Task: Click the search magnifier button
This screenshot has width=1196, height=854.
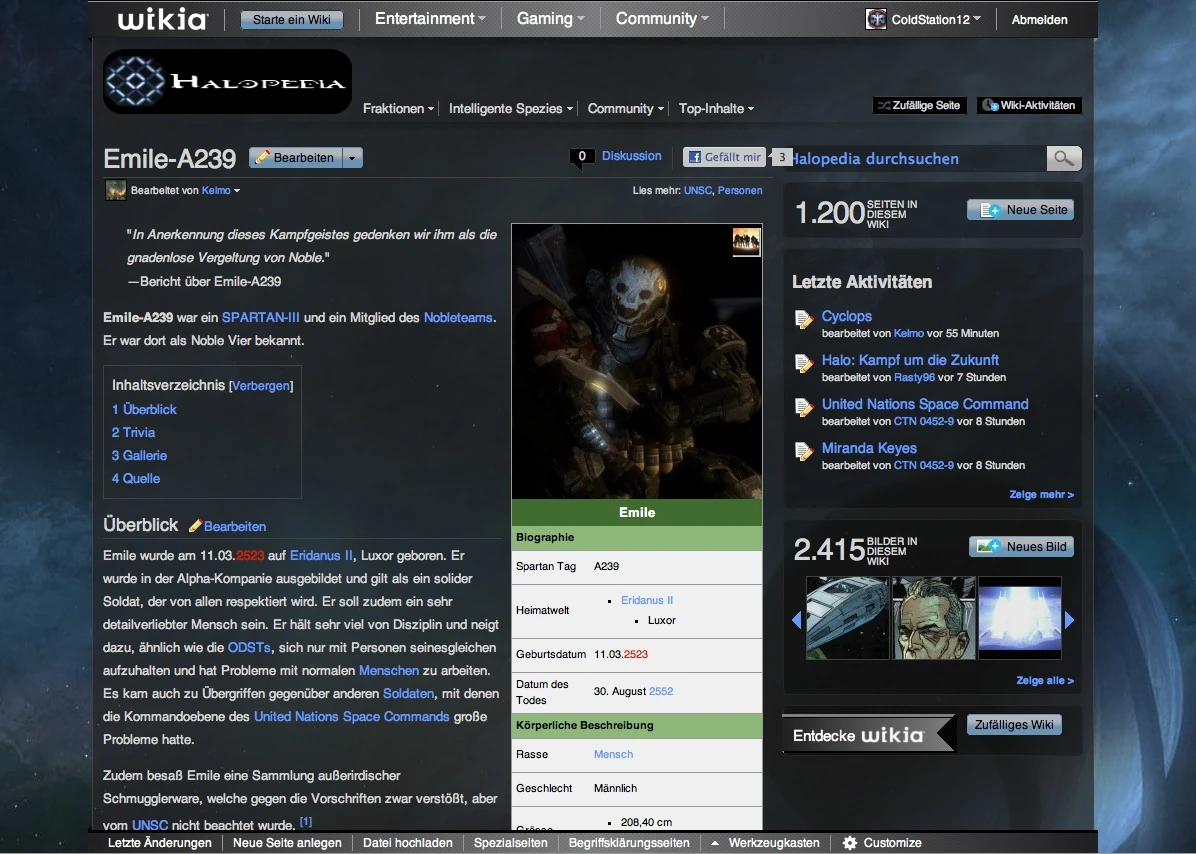Action: point(1064,159)
